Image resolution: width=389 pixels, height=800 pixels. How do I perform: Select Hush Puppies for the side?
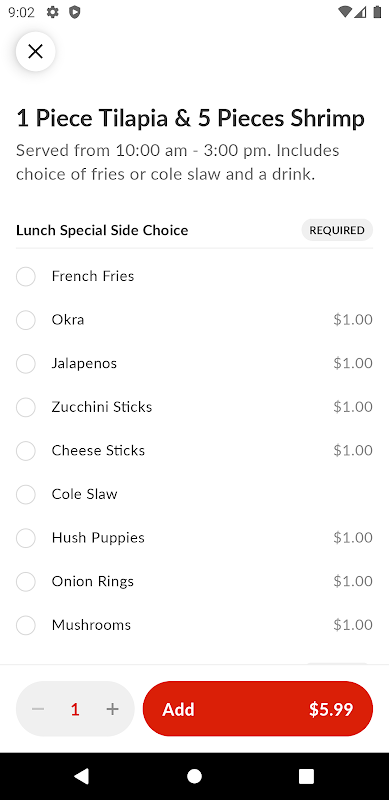pyautogui.click(x=194, y=538)
